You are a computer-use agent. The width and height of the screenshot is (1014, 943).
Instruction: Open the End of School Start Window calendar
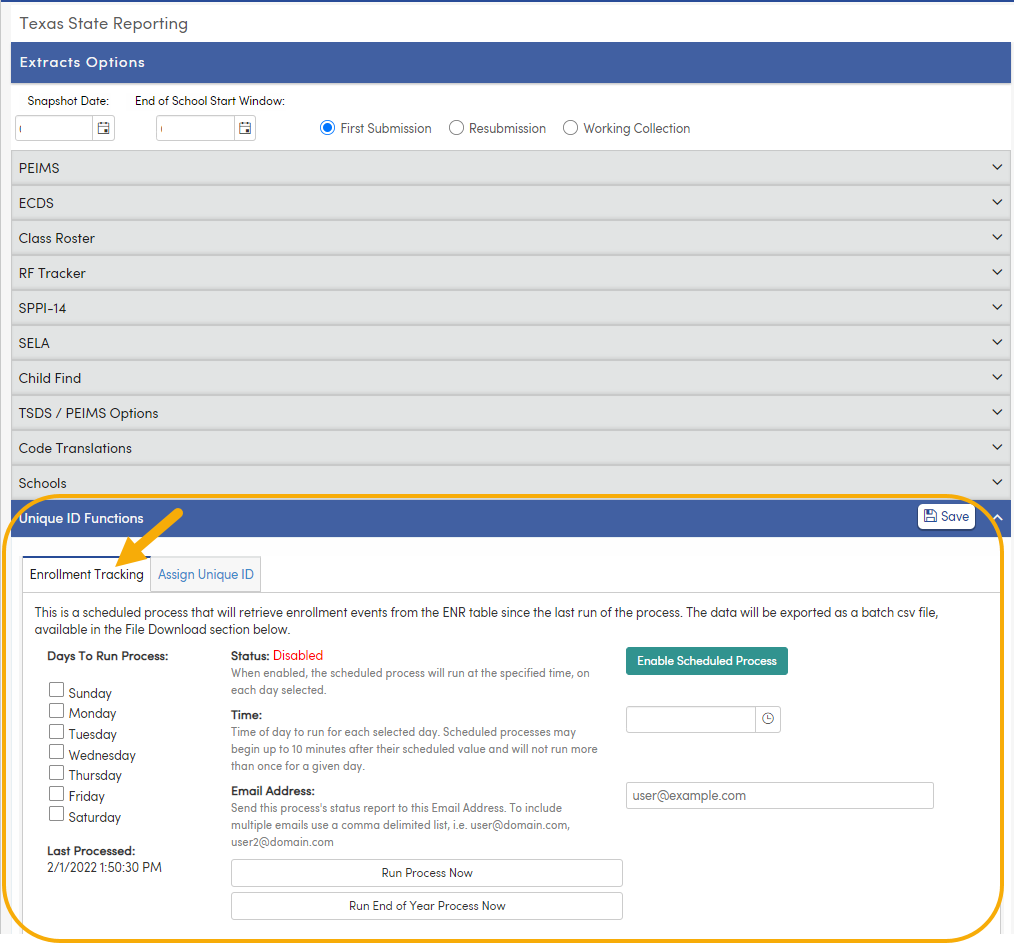[243, 127]
